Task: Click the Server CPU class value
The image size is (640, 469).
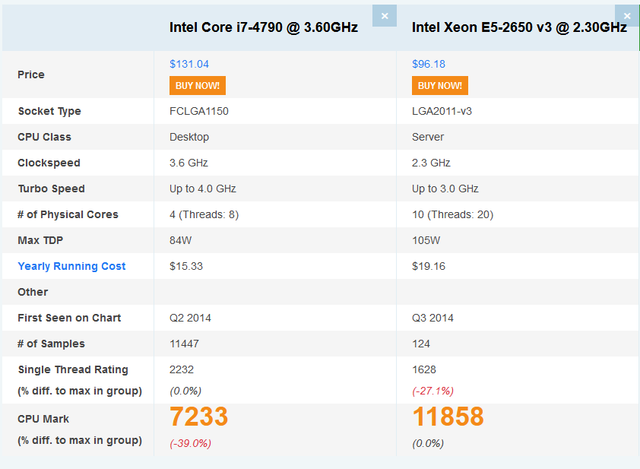Action: click(428, 137)
